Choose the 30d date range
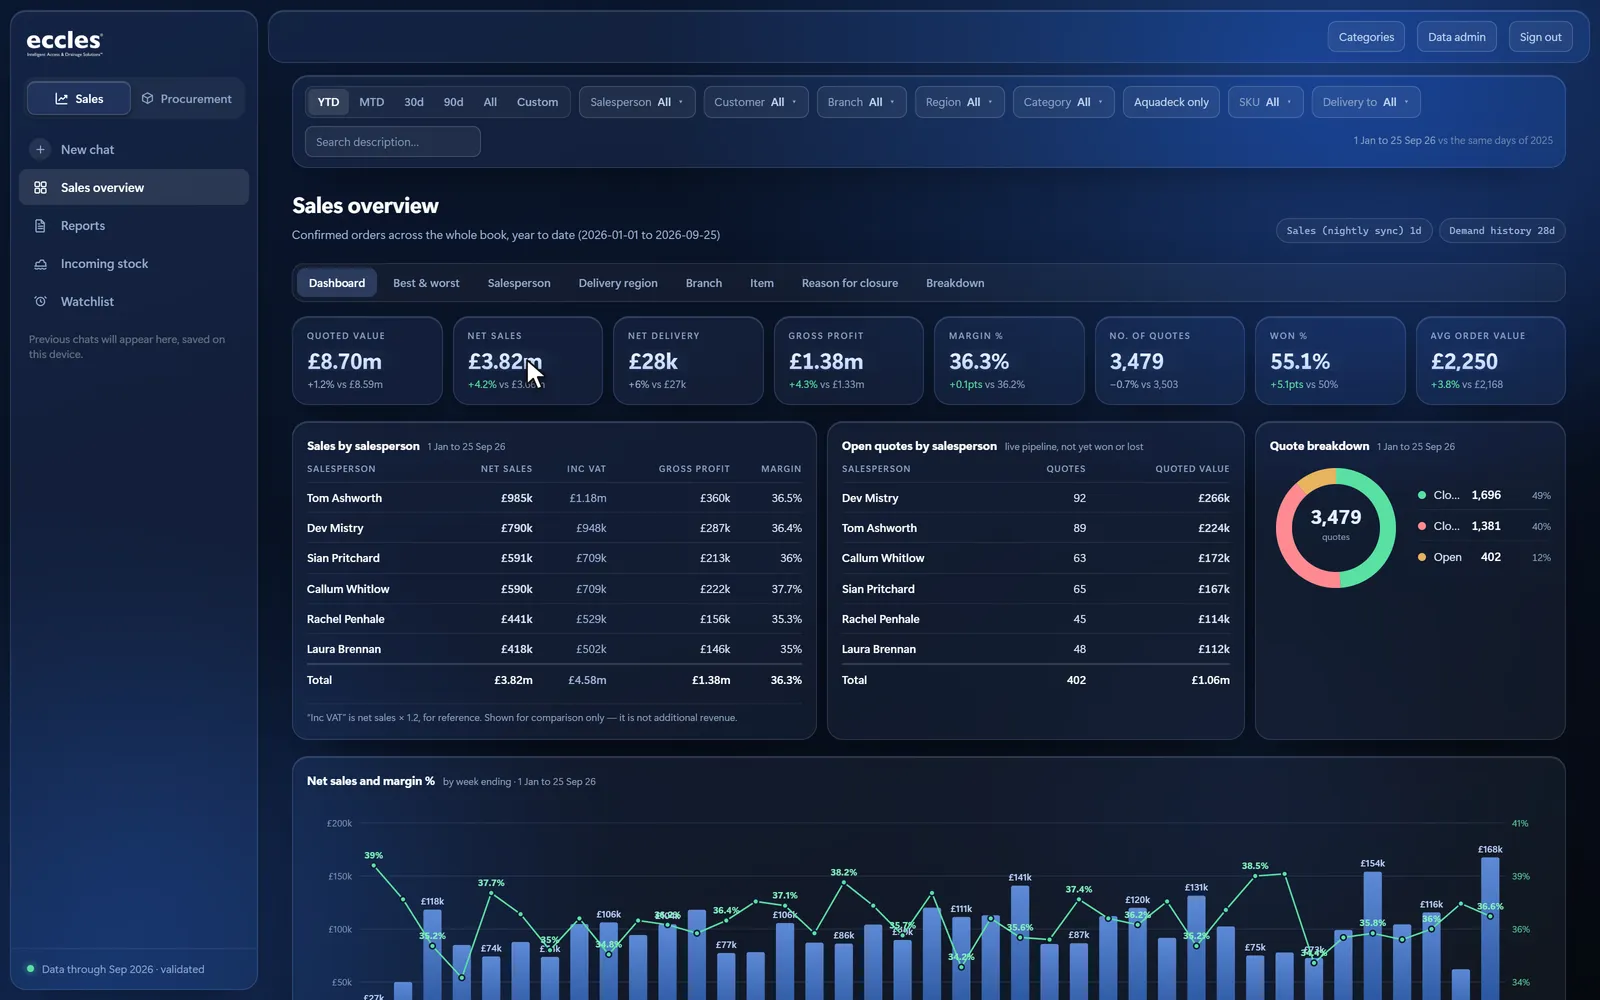1600x1000 pixels. [x=414, y=102]
